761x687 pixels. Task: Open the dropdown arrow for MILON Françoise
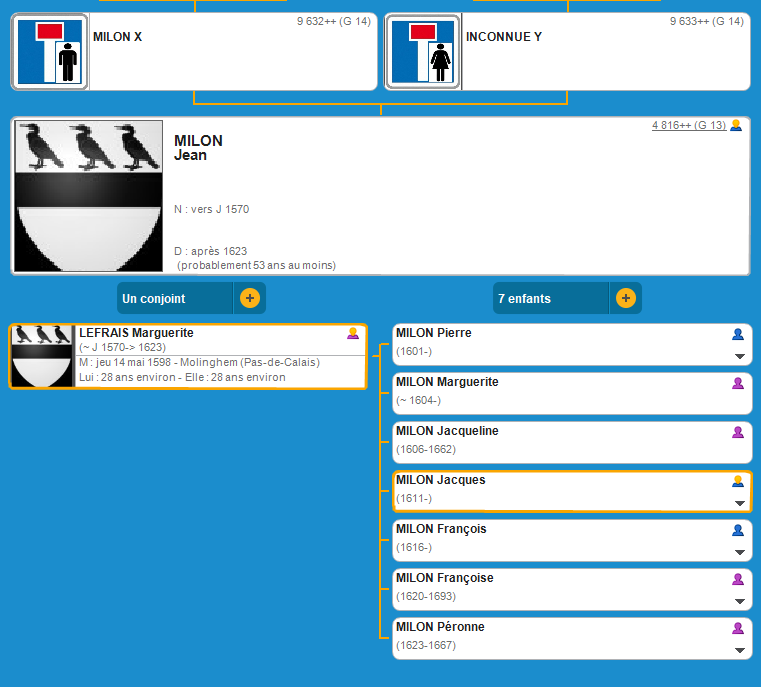coord(740,601)
